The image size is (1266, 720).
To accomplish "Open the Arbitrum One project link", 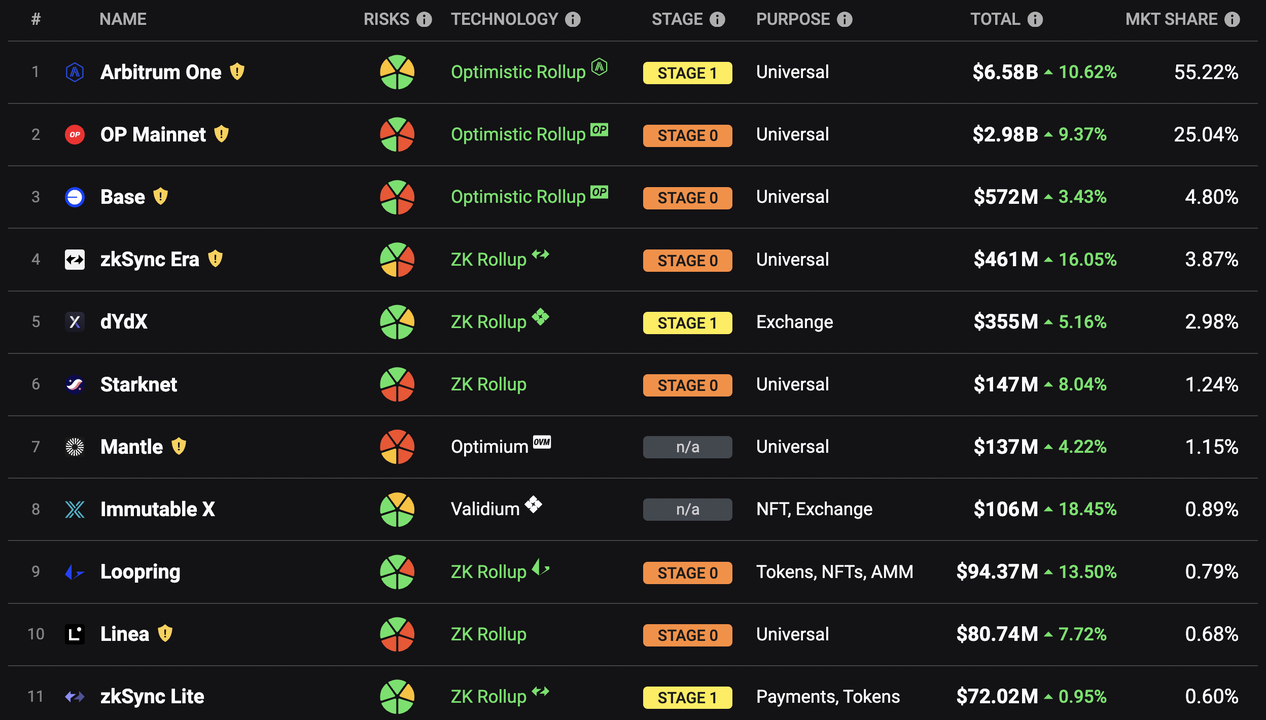I will click(x=161, y=72).
